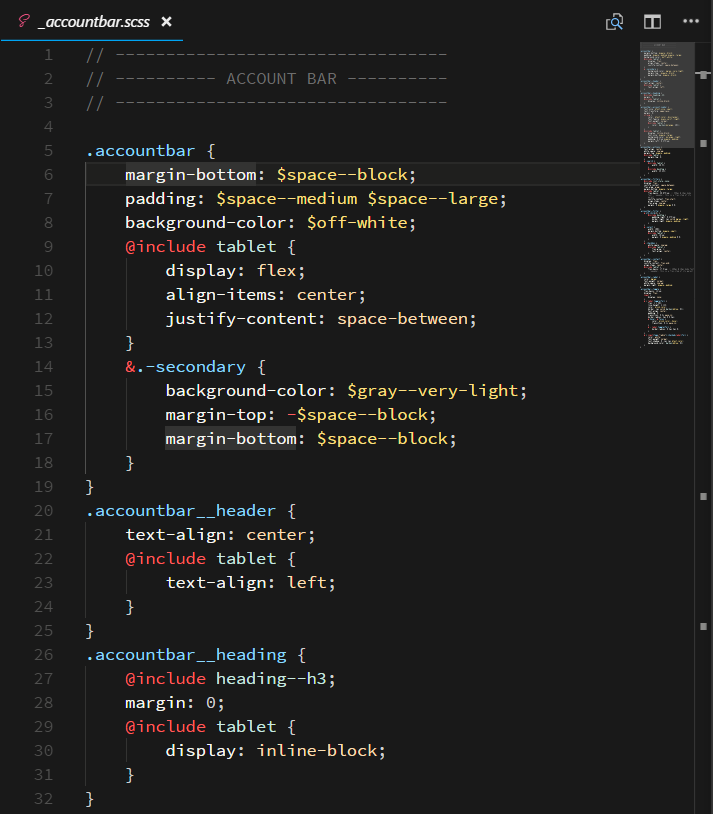Click line number 5 in the gutter

pos(48,151)
